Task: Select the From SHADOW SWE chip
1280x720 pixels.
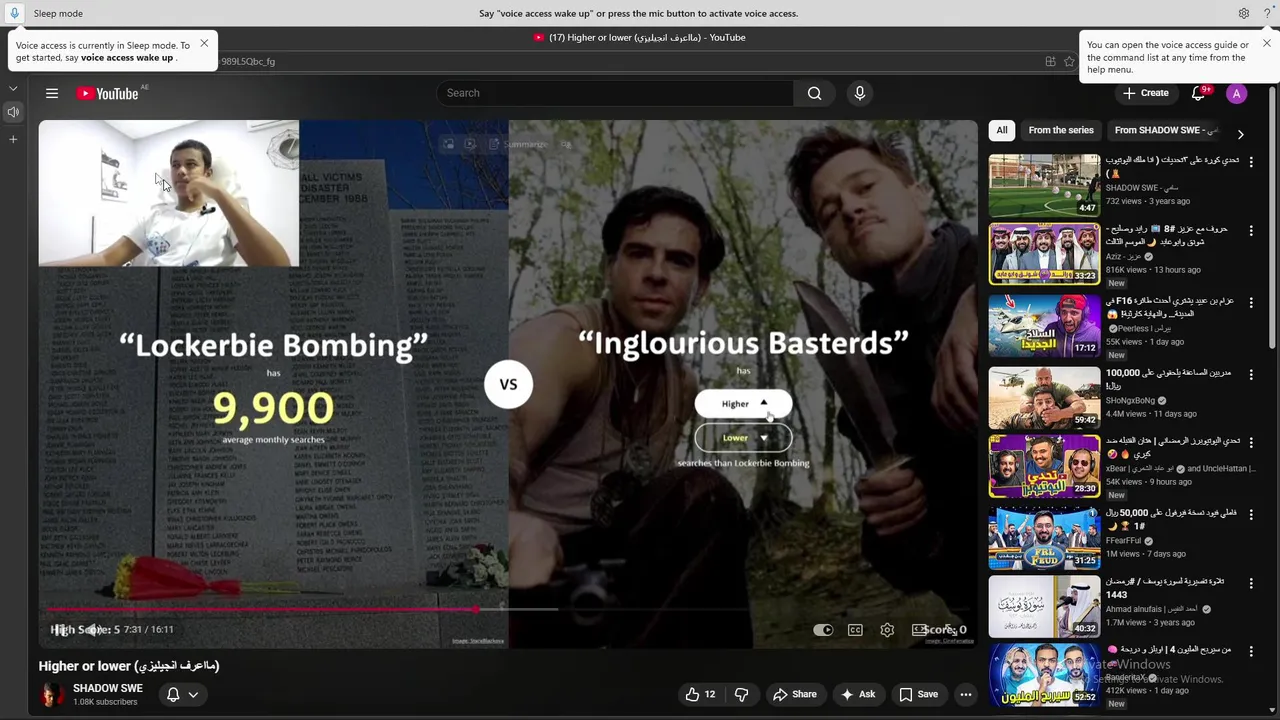Action: [x=1165, y=130]
